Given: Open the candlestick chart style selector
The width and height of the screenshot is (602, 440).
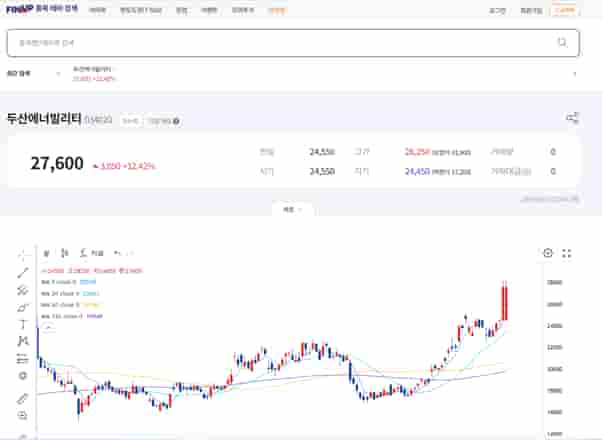Looking at the screenshot, I should [64, 253].
